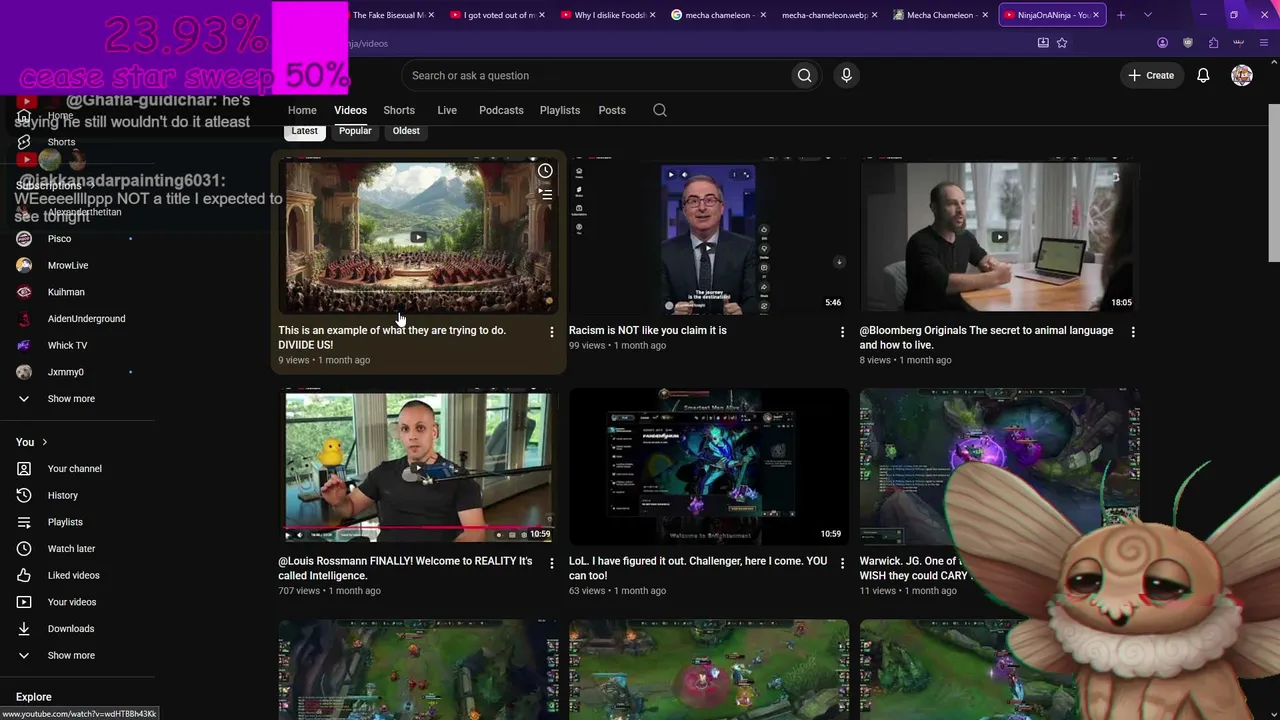This screenshot has width=1280, height=720.
Task: Open the channel Podcasts tab
Action: coord(501,110)
